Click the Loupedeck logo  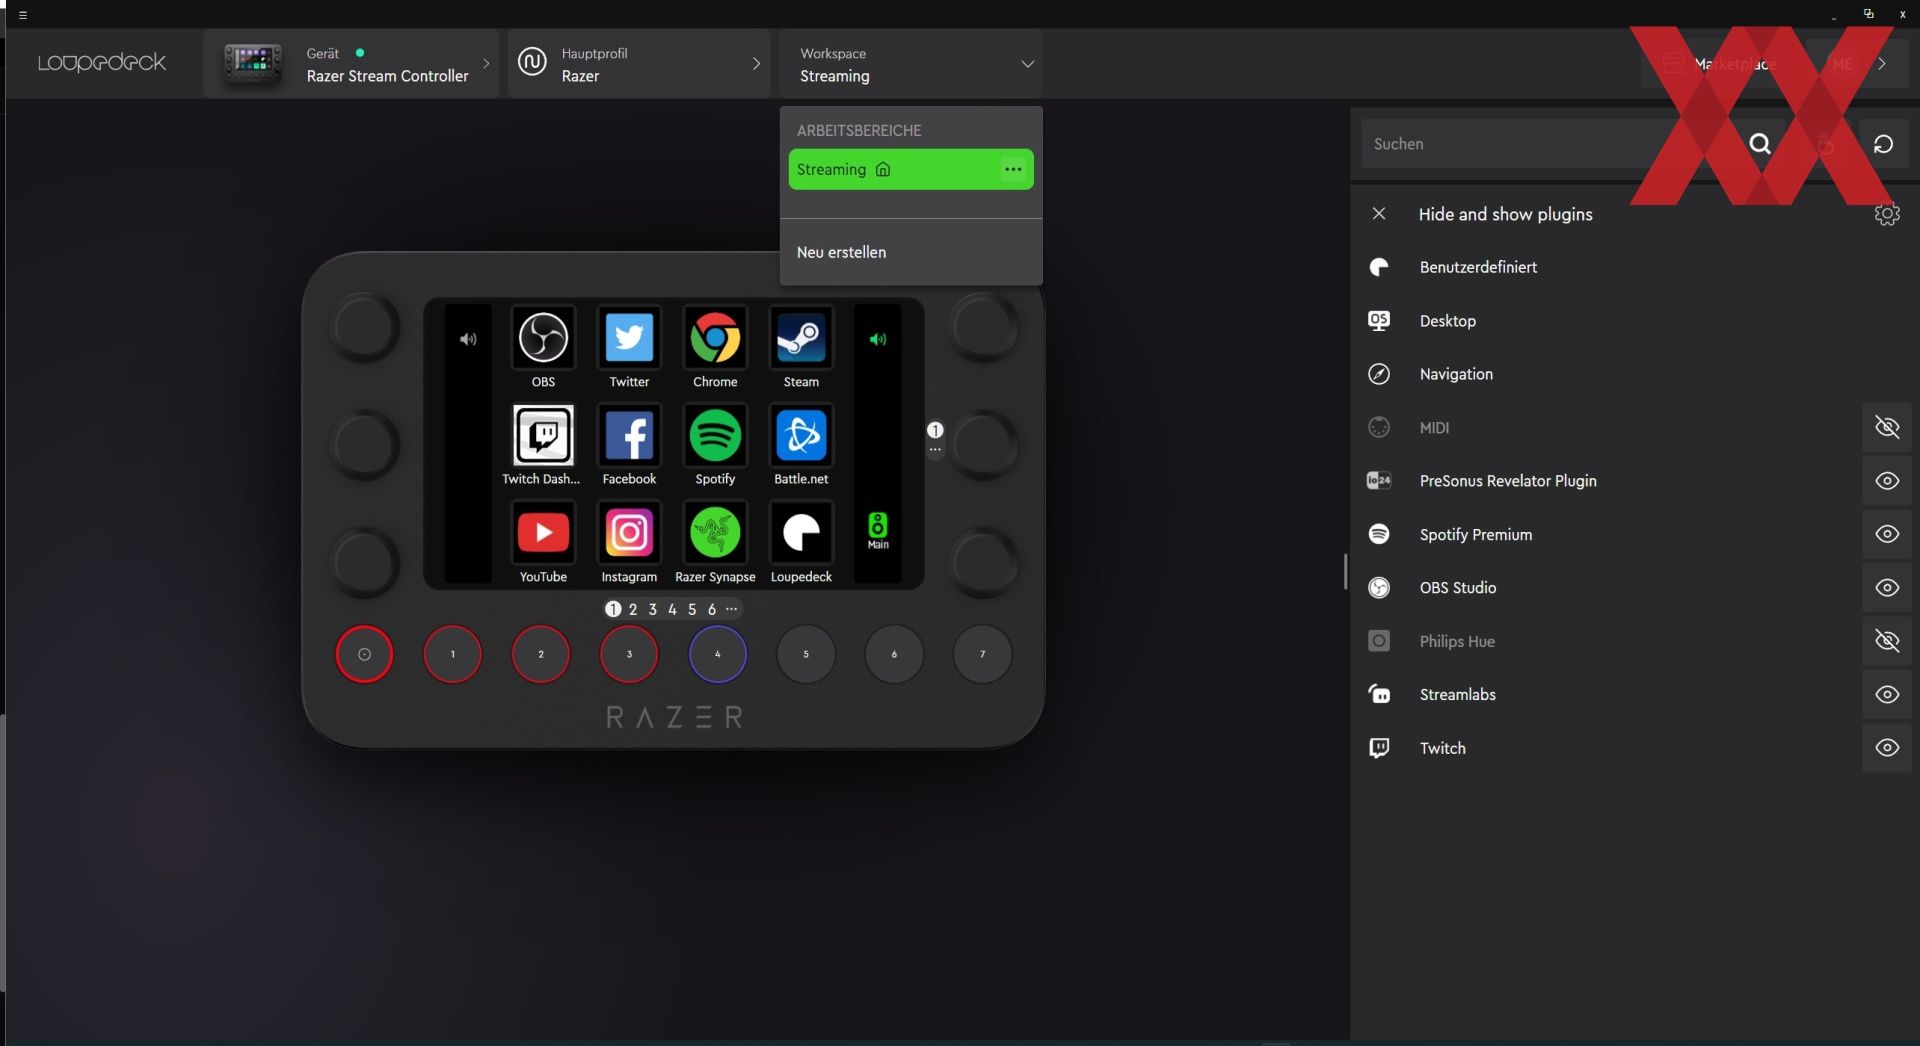tap(102, 63)
